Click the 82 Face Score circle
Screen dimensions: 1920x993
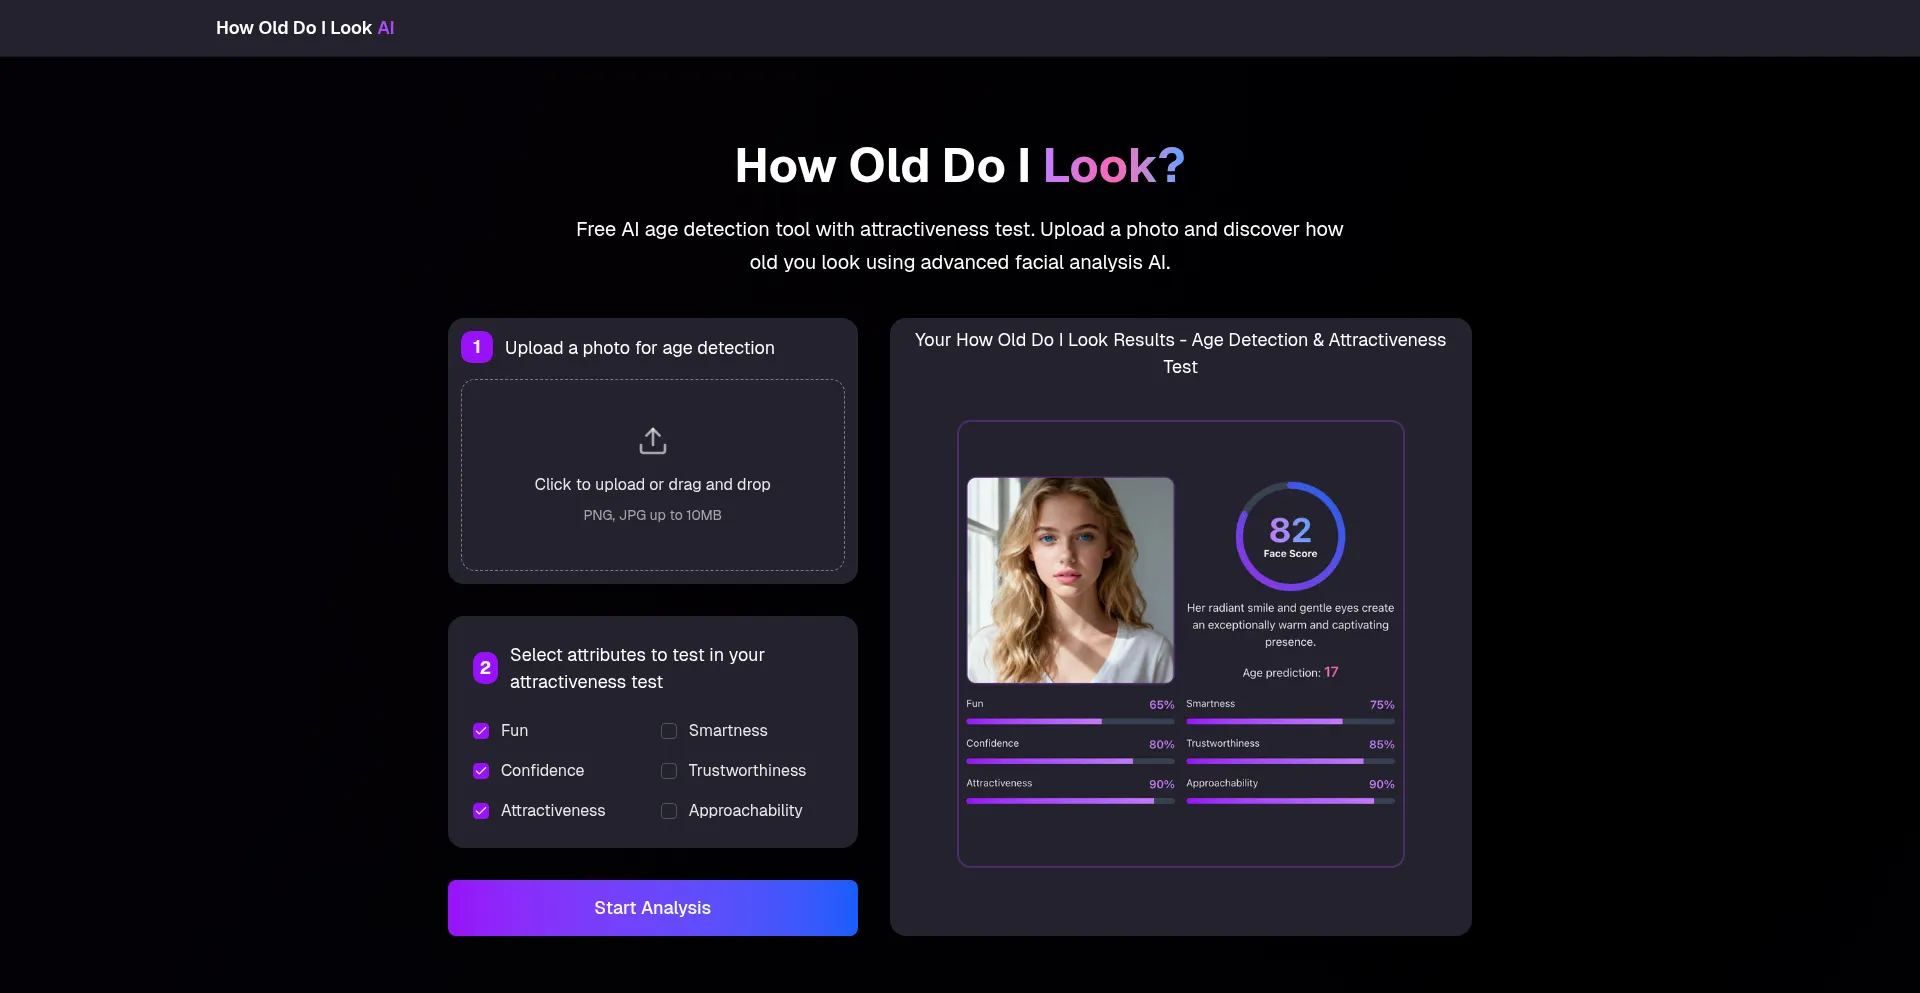click(1290, 537)
